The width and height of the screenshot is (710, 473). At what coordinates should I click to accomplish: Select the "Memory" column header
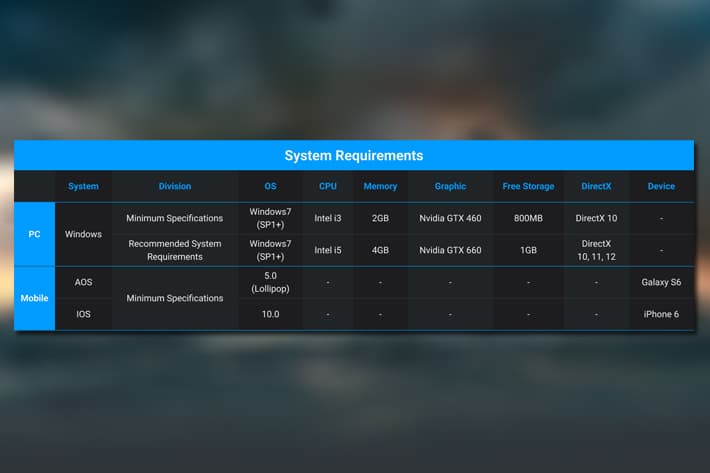click(380, 186)
